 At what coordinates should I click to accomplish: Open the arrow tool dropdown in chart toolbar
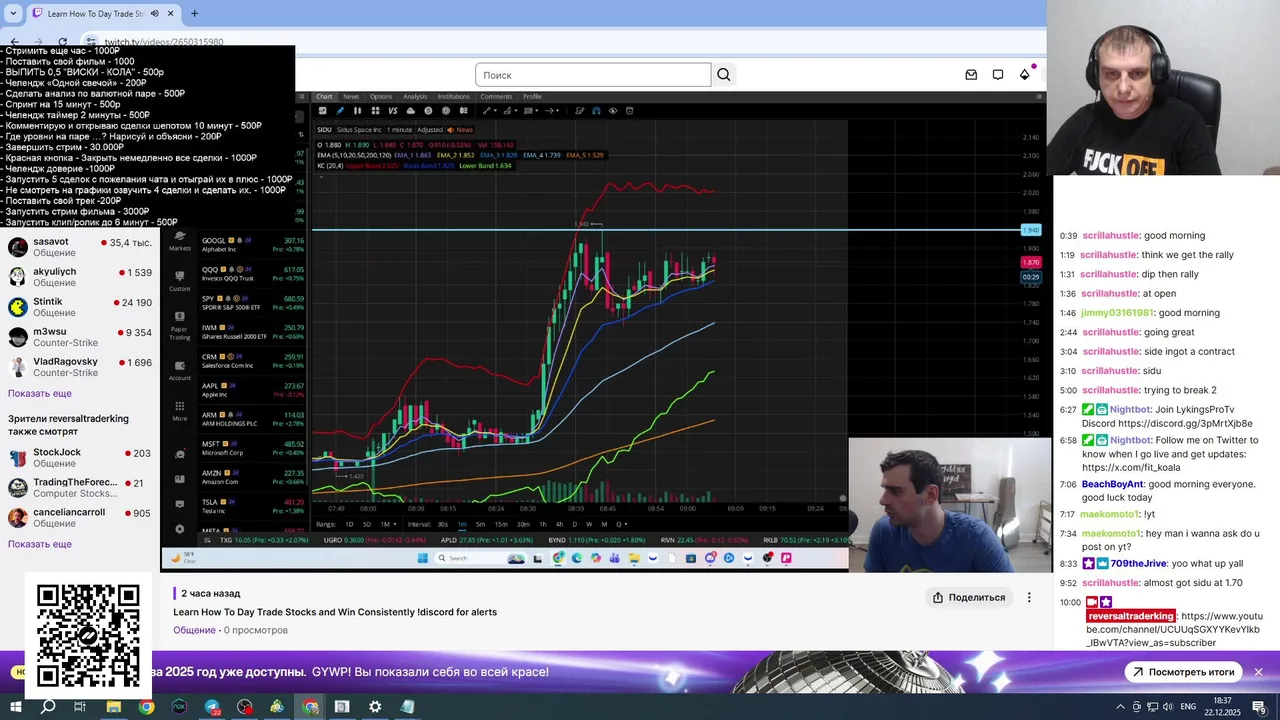553,111
